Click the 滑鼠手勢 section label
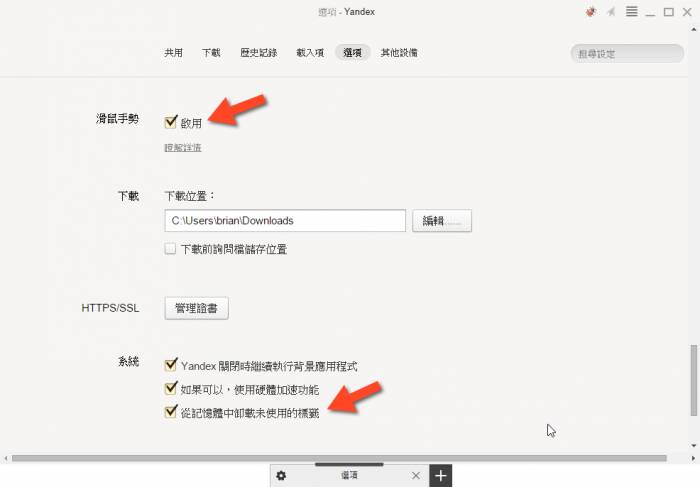This screenshot has height=487, width=700. tap(117, 119)
